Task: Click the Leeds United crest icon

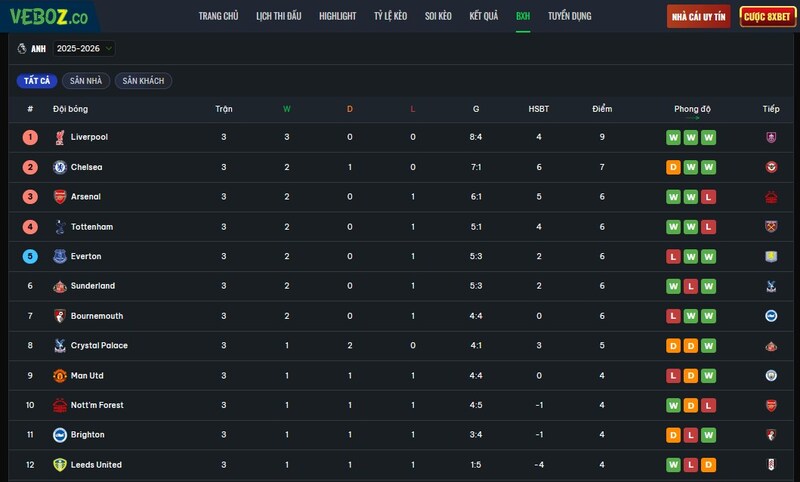Action: [60, 465]
